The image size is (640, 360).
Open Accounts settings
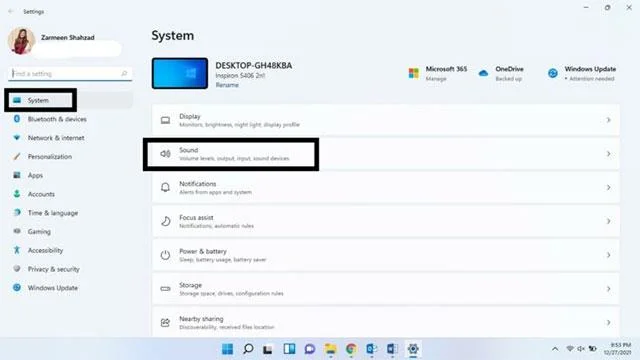[70, 194]
